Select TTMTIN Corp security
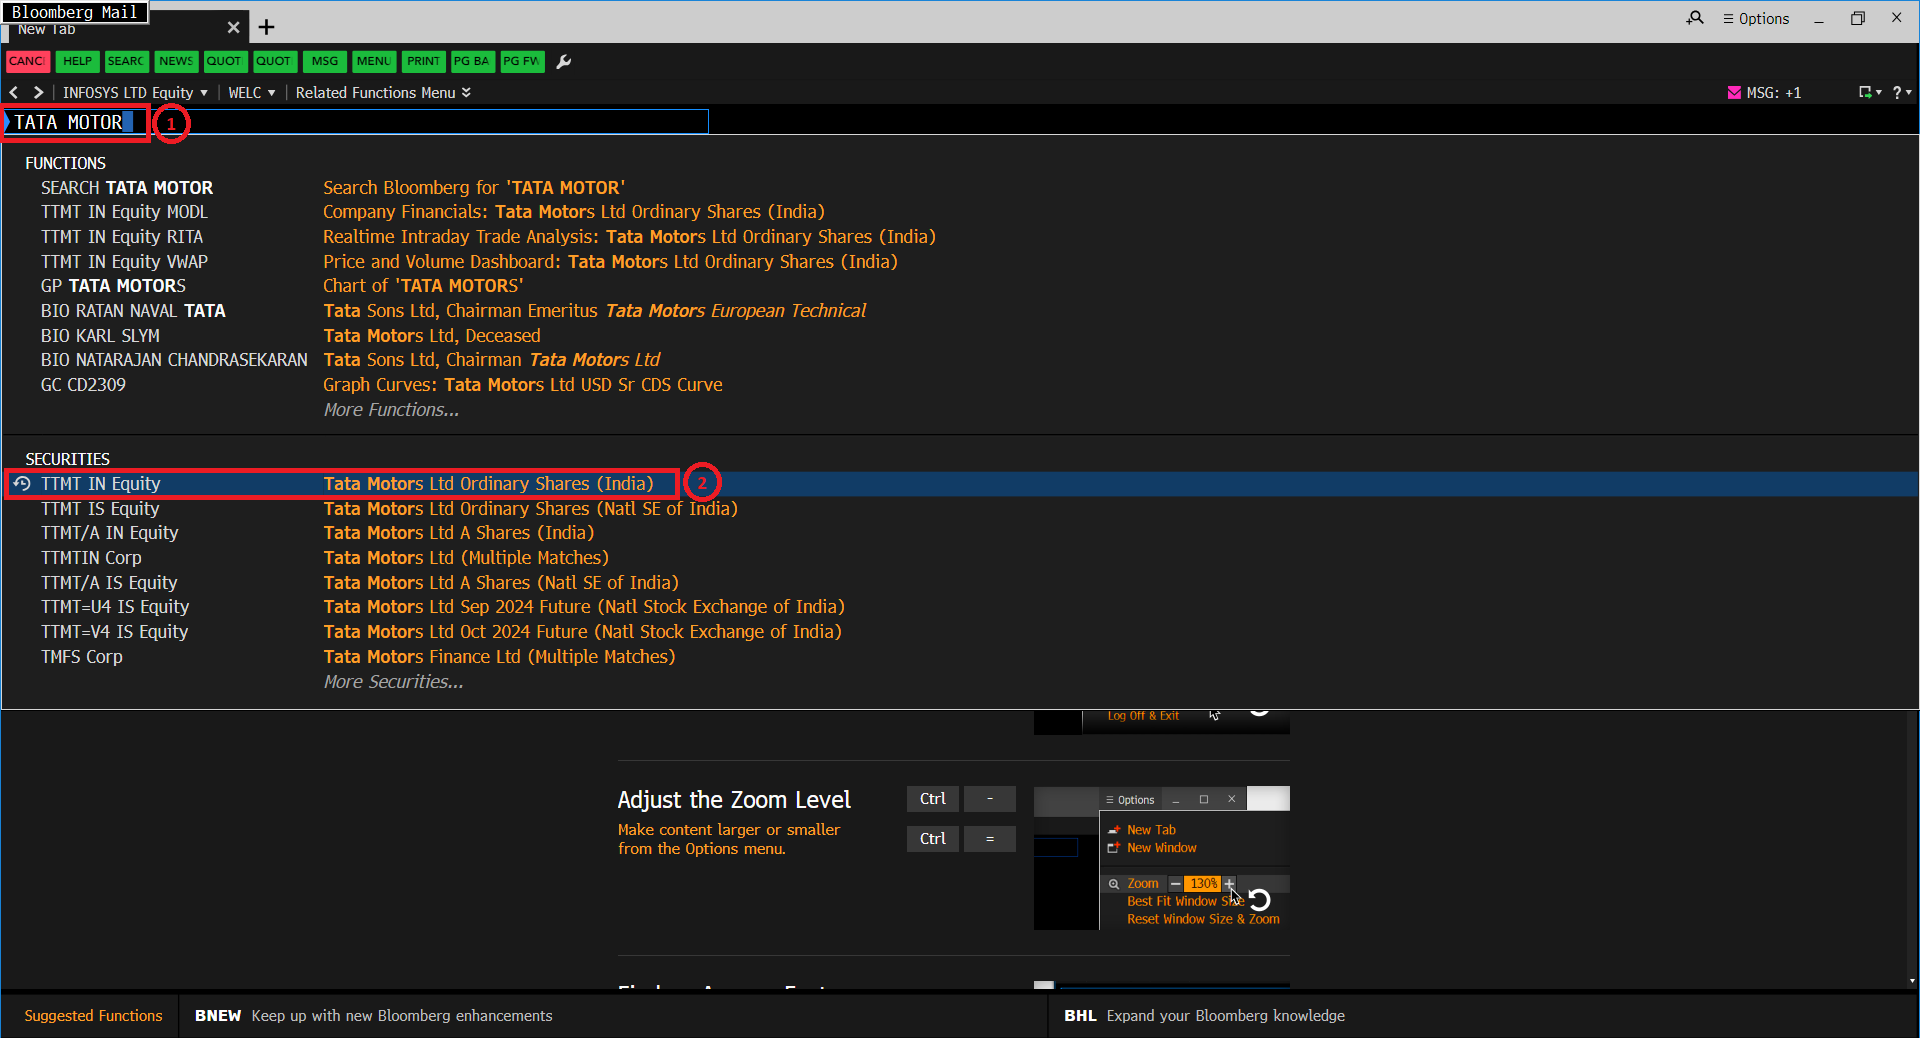The image size is (1920, 1038). click(x=91, y=558)
